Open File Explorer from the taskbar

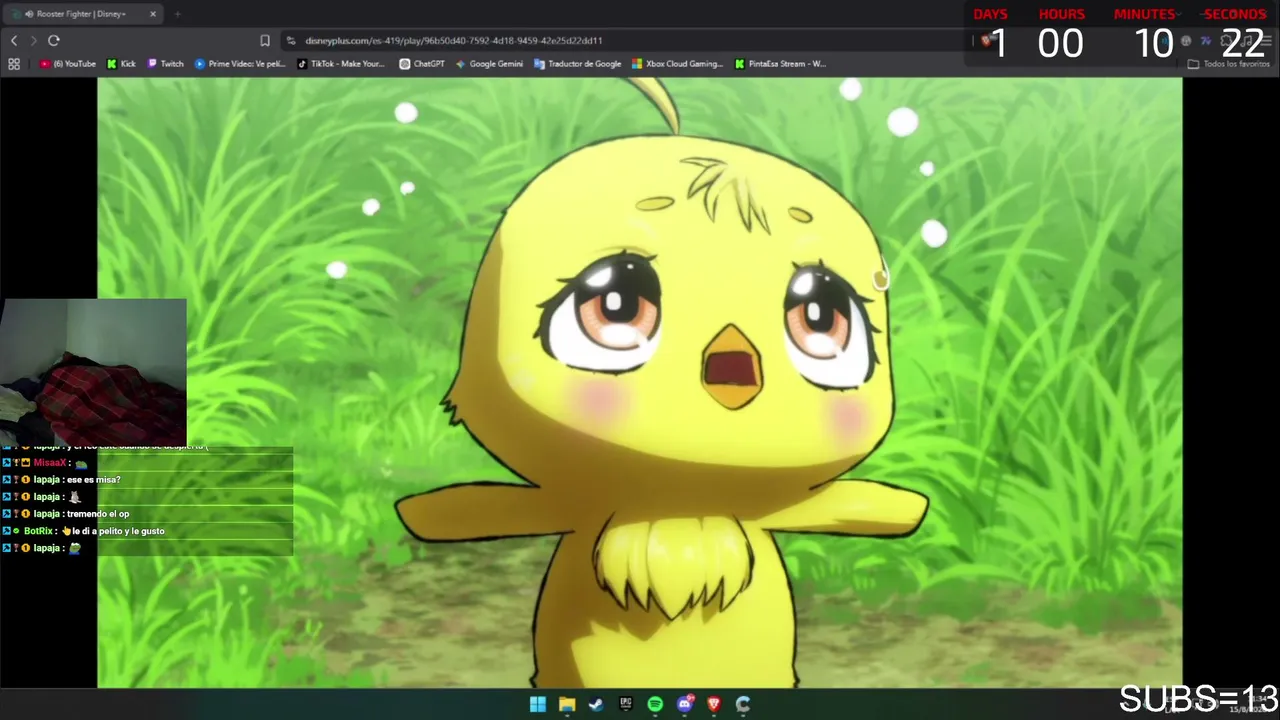coord(567,704)
